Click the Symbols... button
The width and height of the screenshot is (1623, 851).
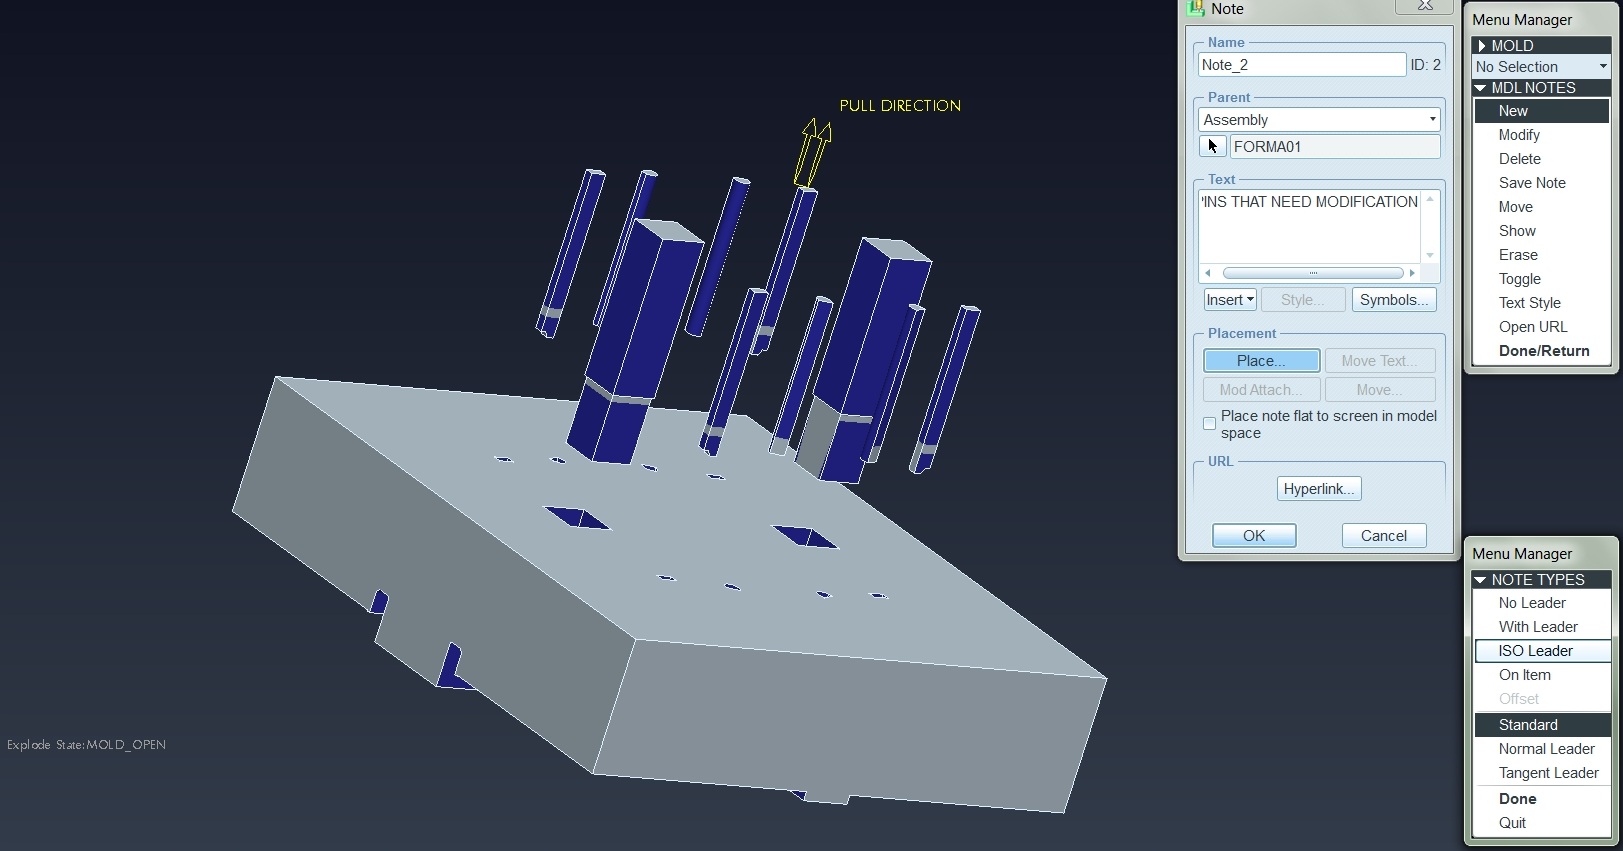1394,300
